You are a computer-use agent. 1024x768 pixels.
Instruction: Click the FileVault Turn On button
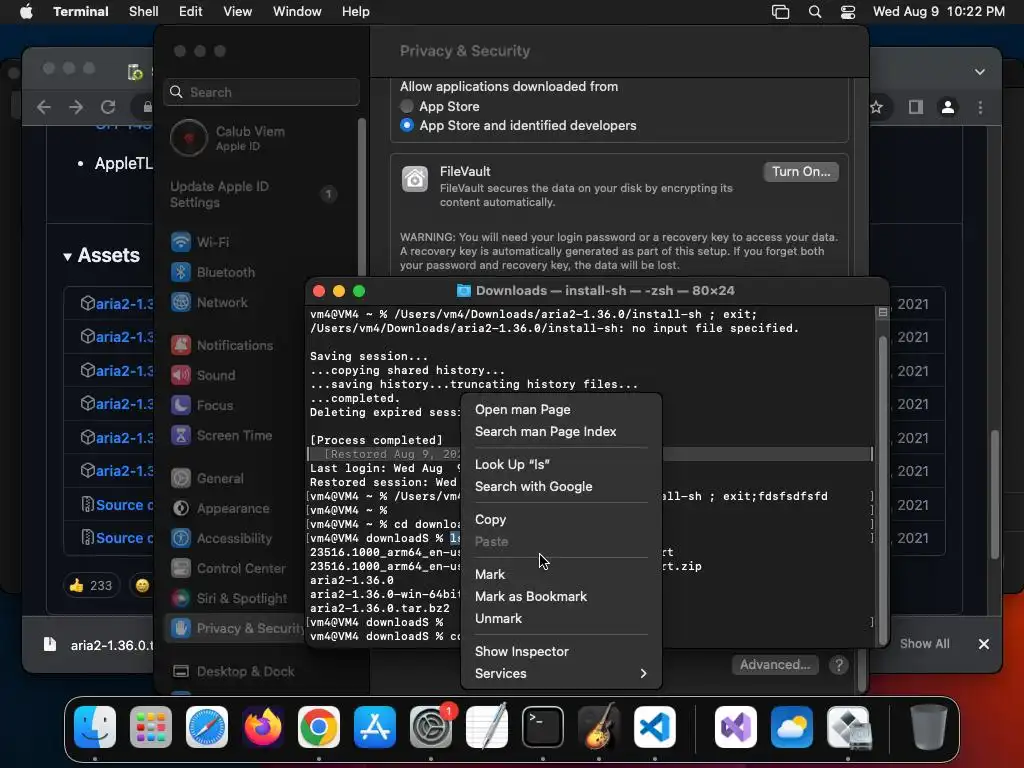(x=801, y=172)
